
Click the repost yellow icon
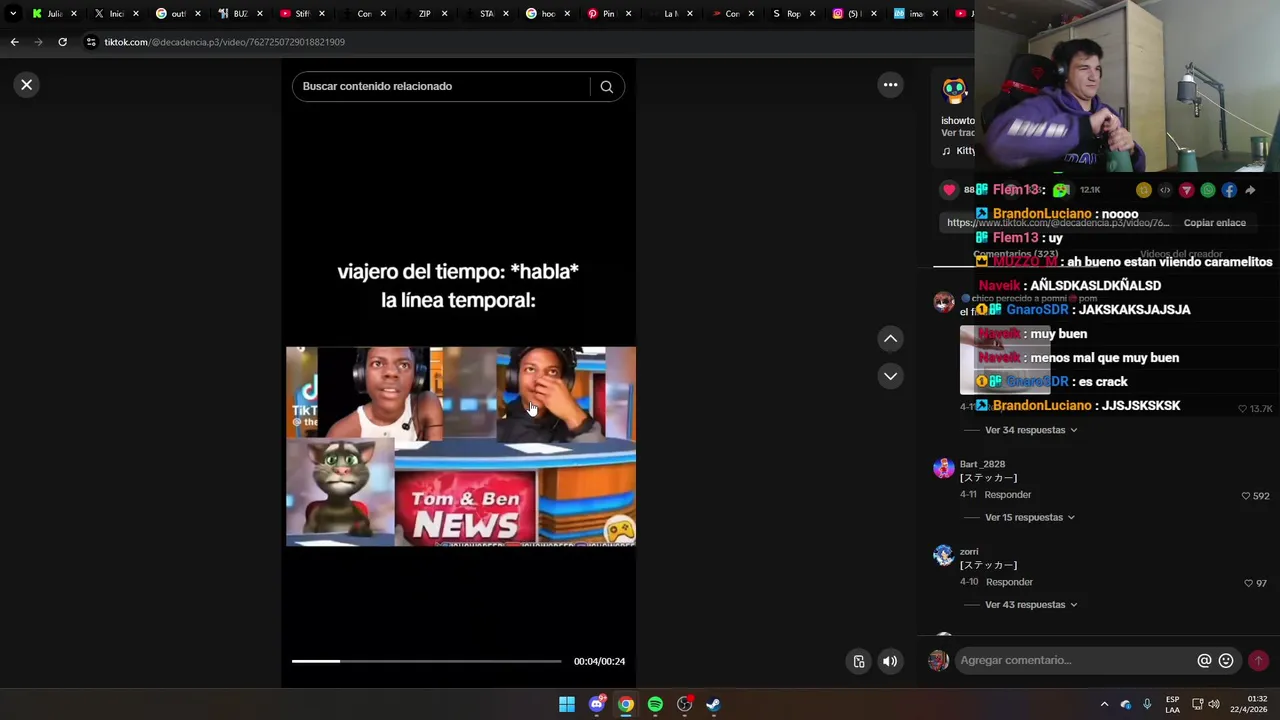tap(1144, 190)
